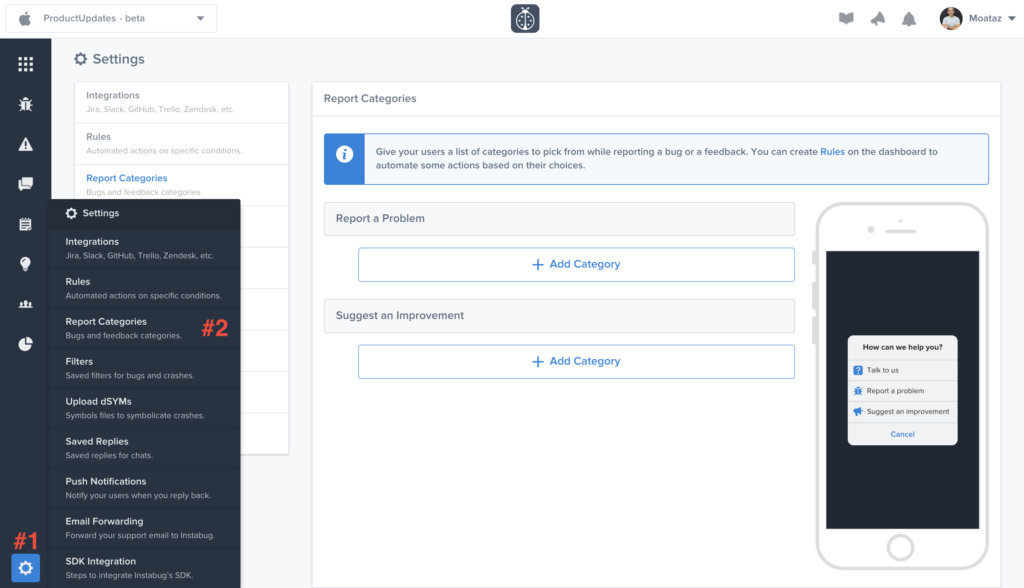Open the bug reports section
The height and width of the screenshot is (588, 1024).
(x=25, y=103)
